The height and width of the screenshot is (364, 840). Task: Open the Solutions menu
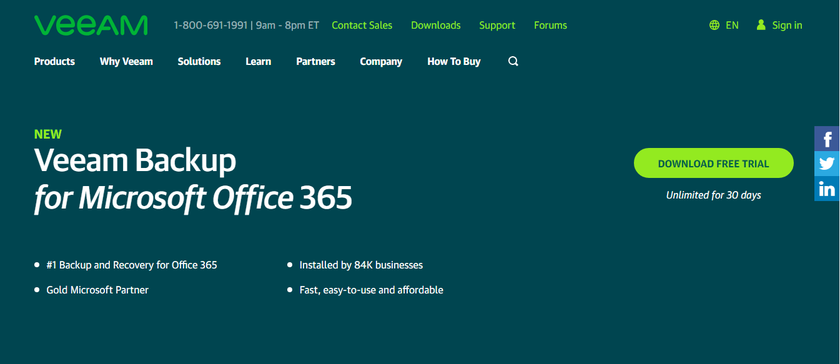[x=199, y=62]
